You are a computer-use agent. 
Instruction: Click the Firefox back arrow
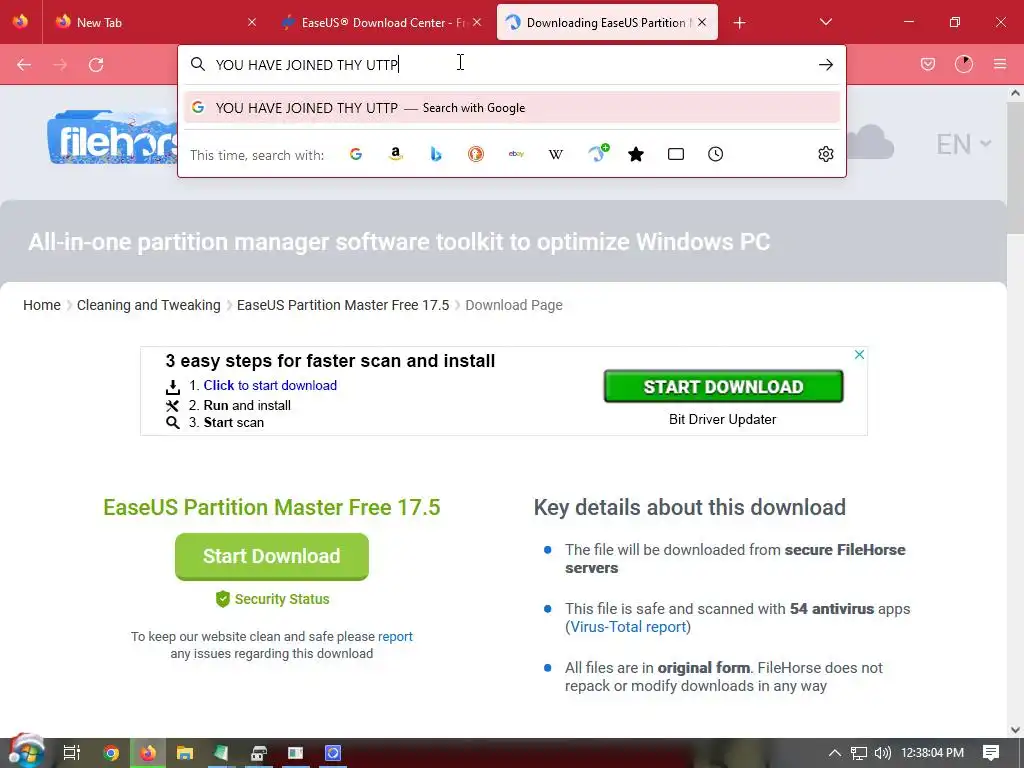[24, 65]
